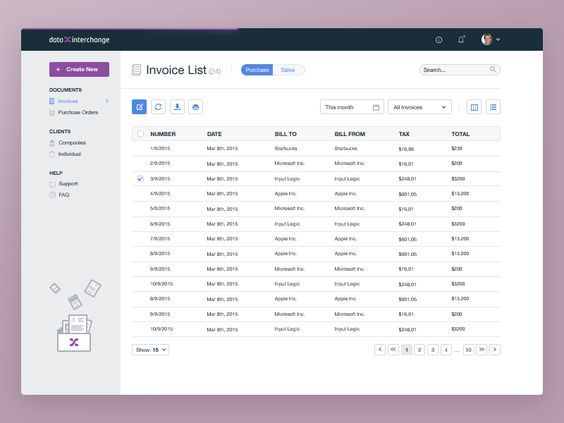The image size is (564, 423).
Task: Click the user avatar picture
Action: 487,39
